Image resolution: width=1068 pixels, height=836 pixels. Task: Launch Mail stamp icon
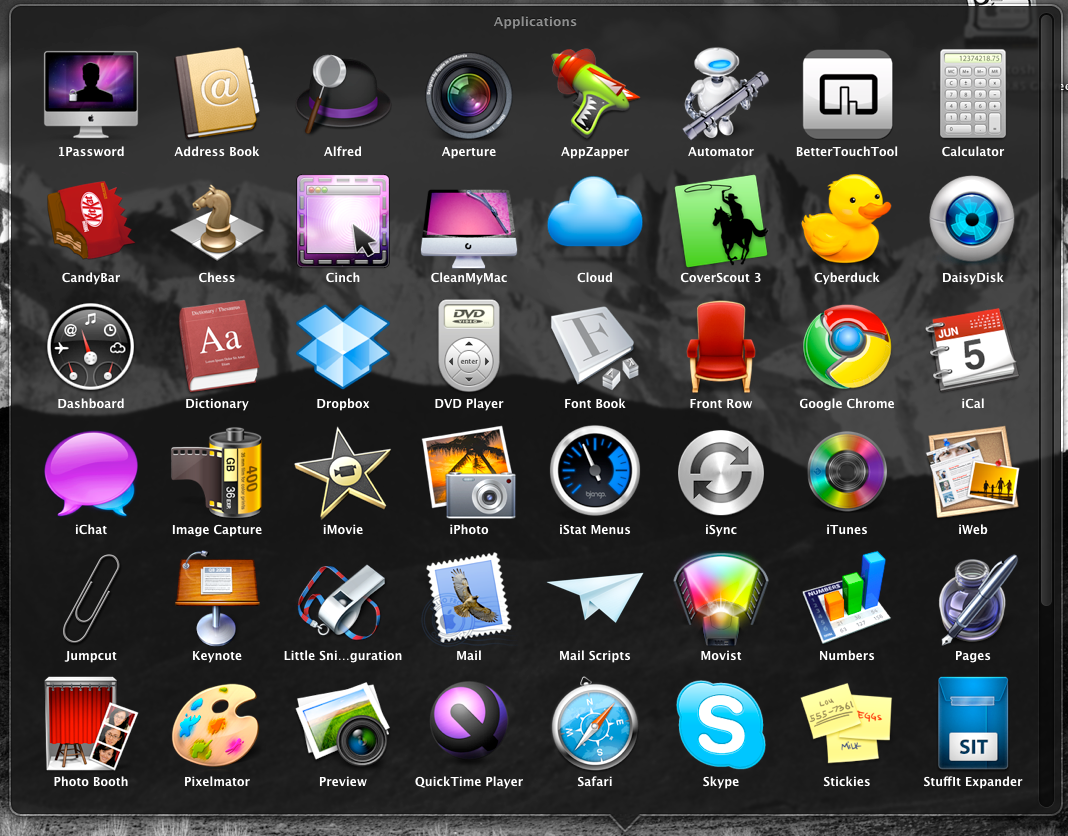pos(469,598)
